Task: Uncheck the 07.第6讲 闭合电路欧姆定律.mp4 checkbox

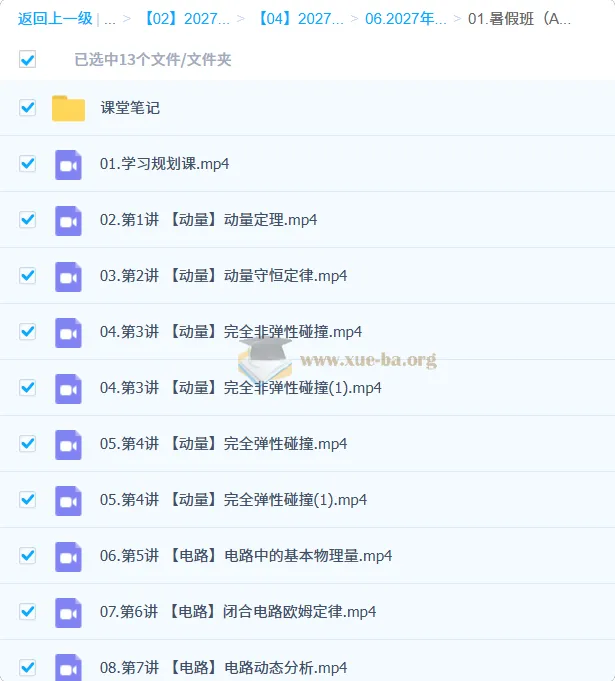Action: click(x=27, y=612)
